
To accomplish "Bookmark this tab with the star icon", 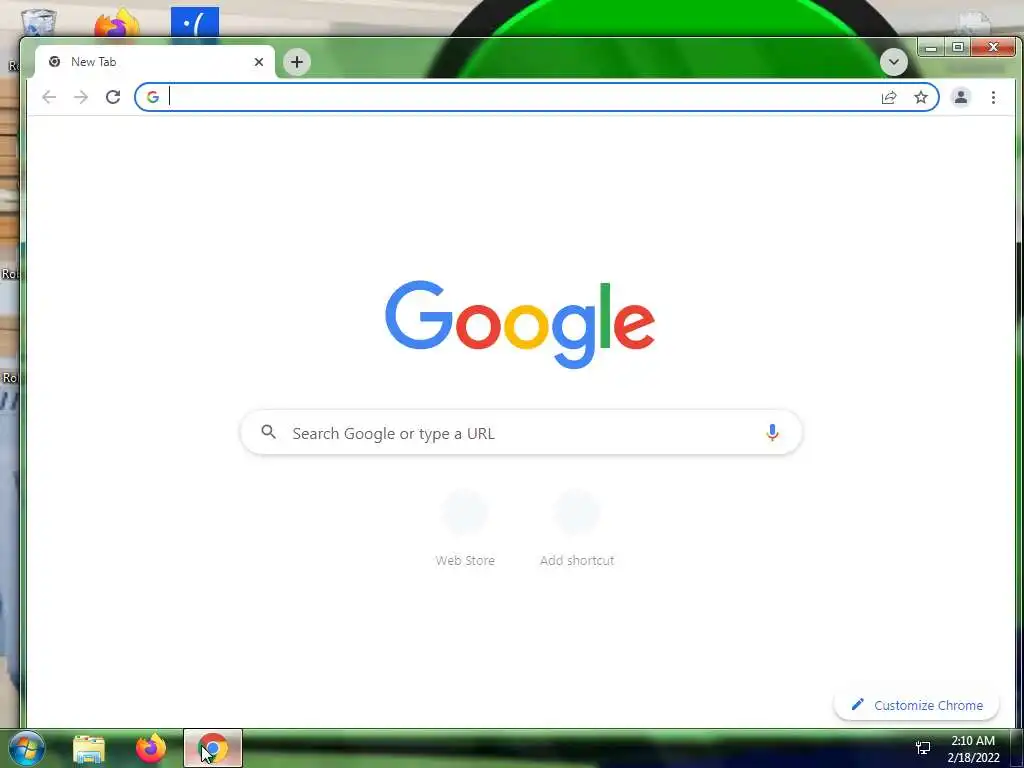I will tap(921, 97).
